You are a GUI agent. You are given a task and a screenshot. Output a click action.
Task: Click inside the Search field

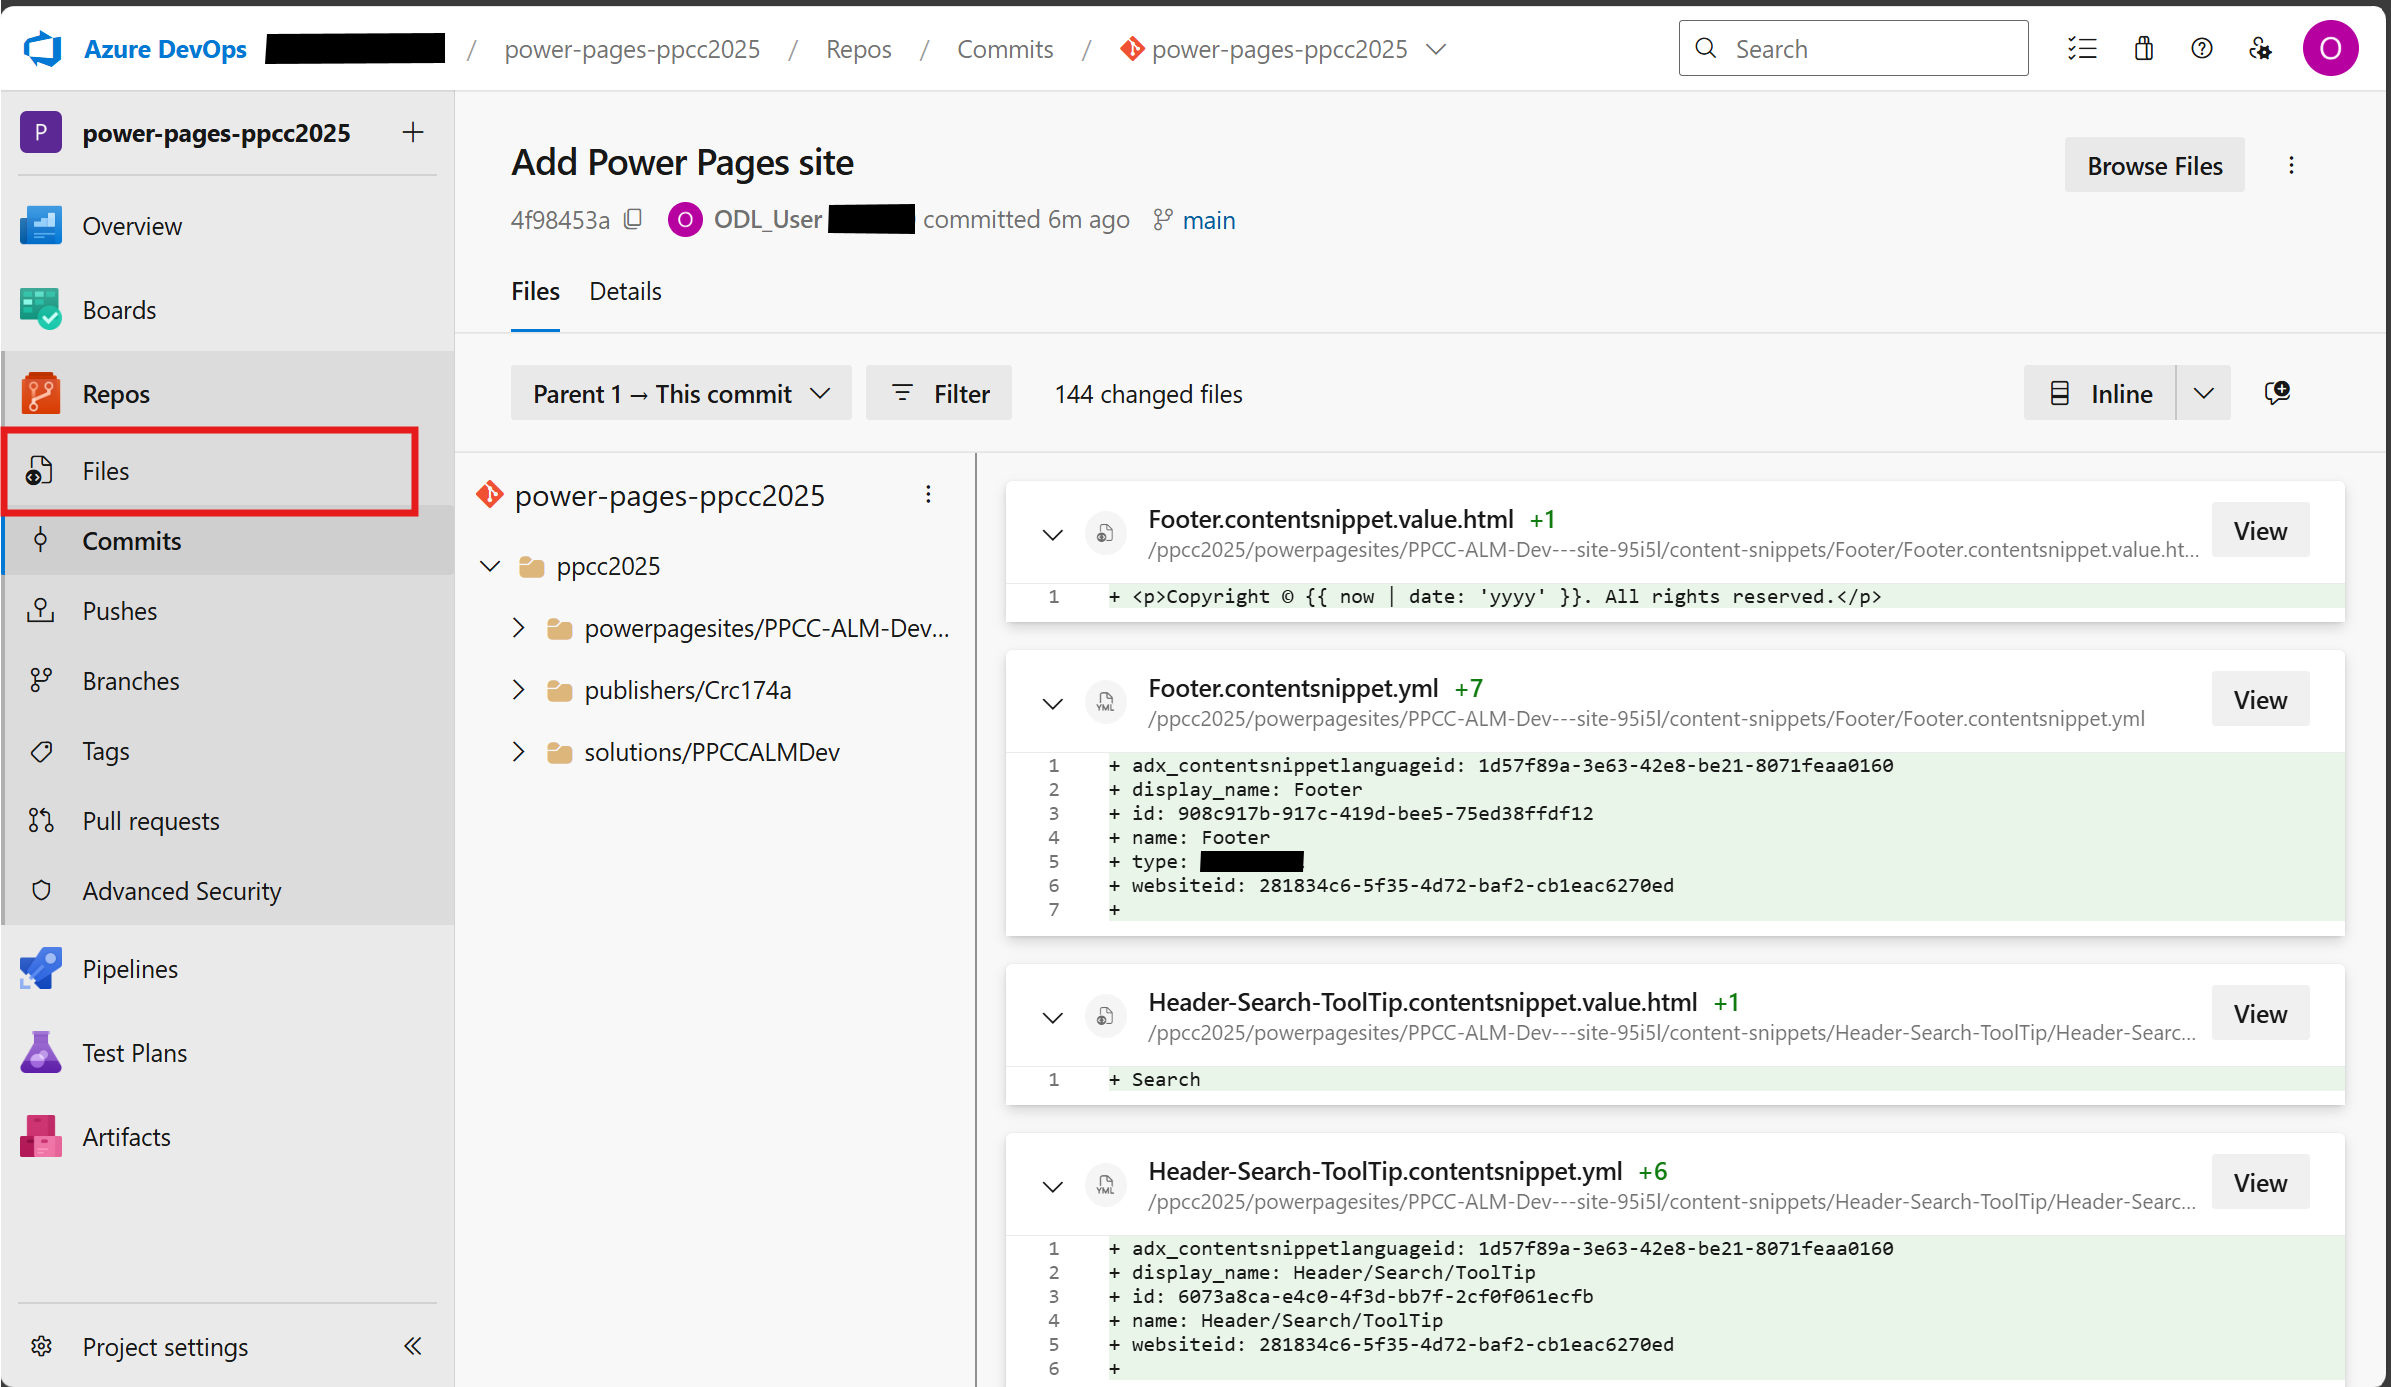pyautogui.click(x=1855, y=48)
